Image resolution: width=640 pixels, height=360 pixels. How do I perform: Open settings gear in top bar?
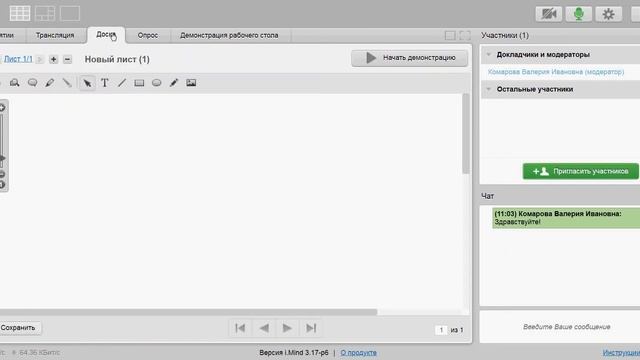(x=608, y=14)
